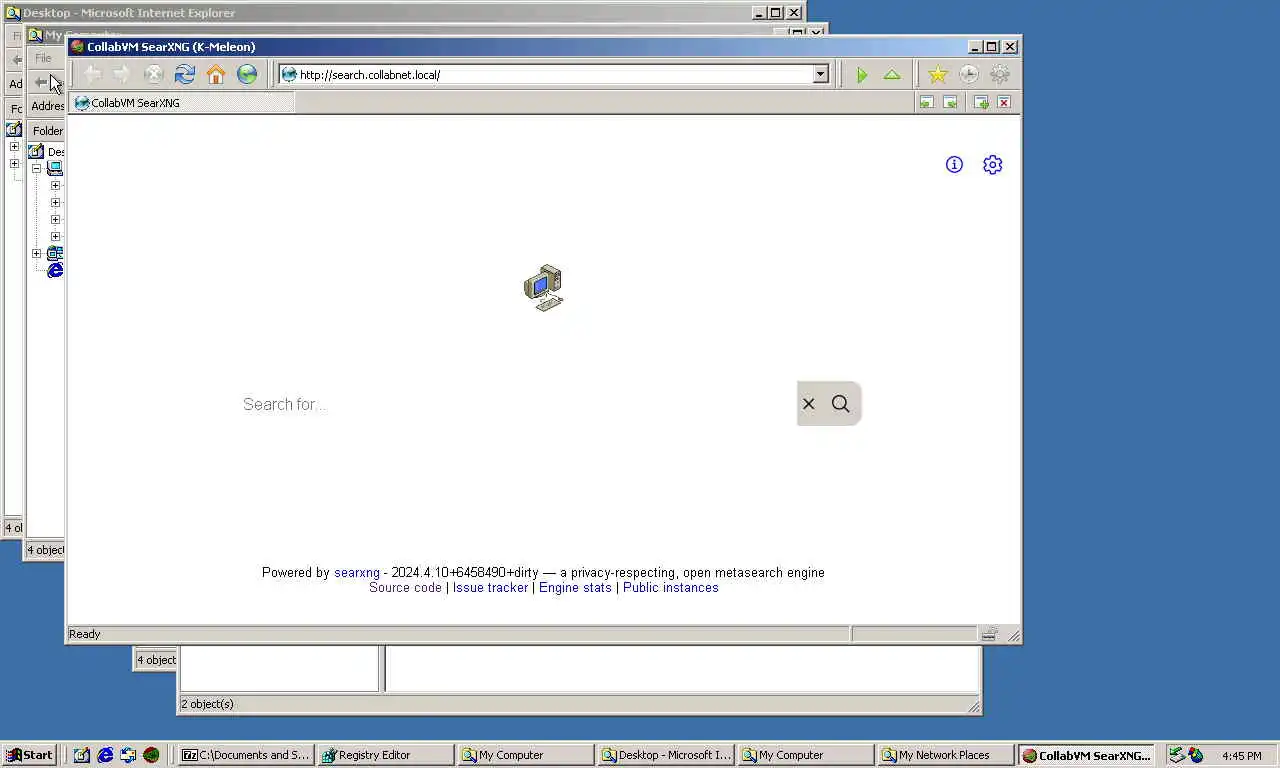Open the Issue tracker link
Image resolution: width=1280 pixels, height=768 pixels.
click(x=490, y=588)
